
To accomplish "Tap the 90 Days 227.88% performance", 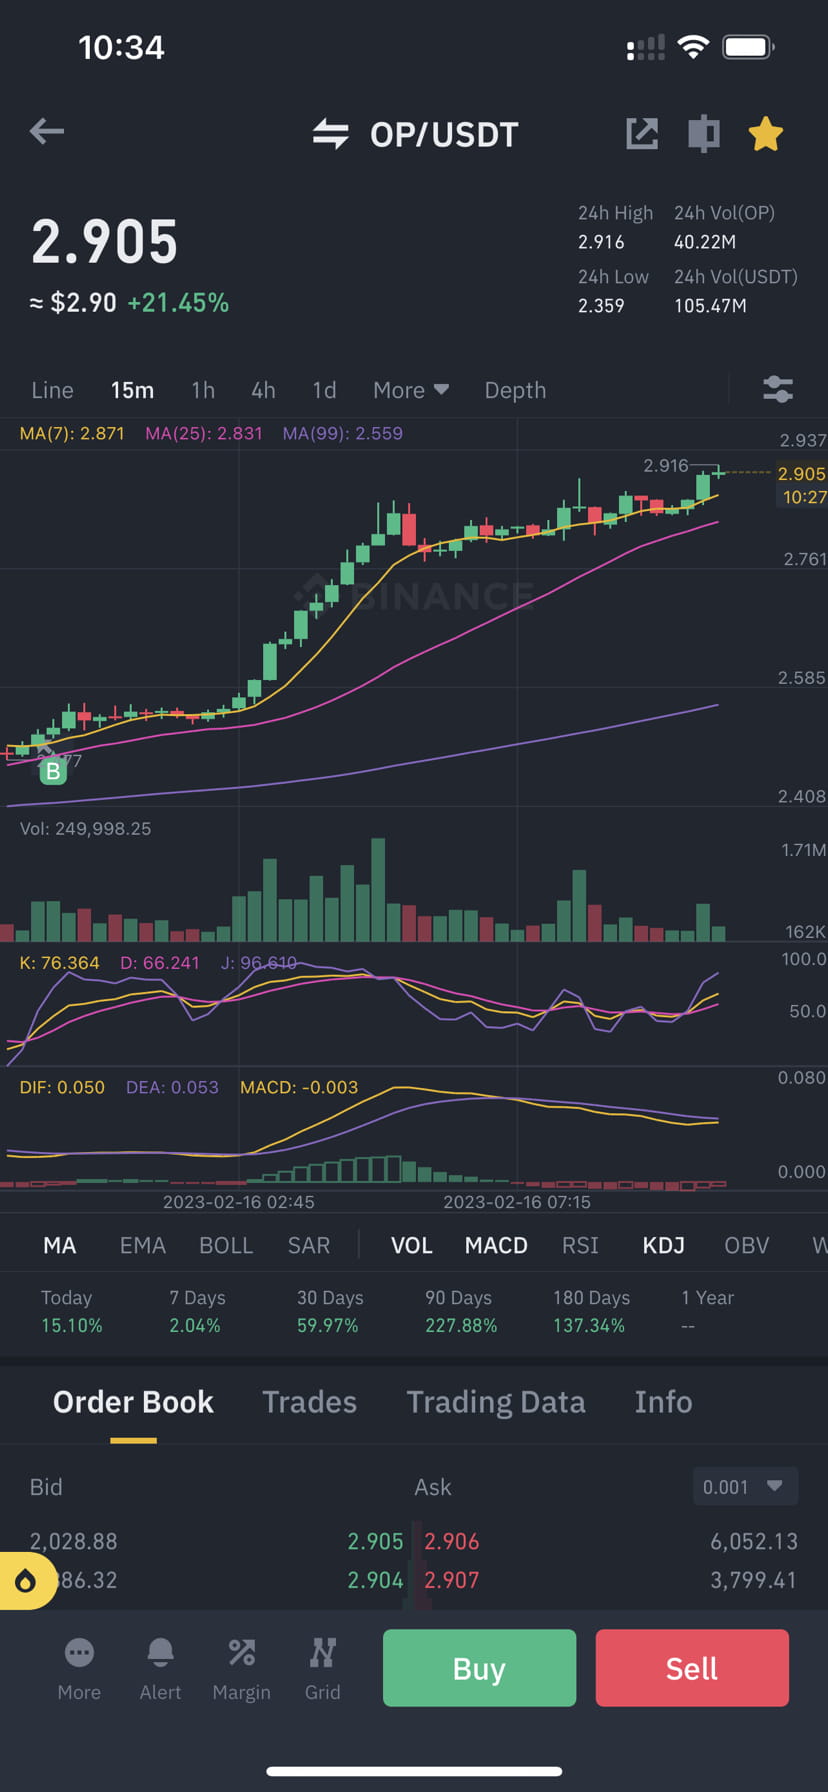I will (461, 1311).
